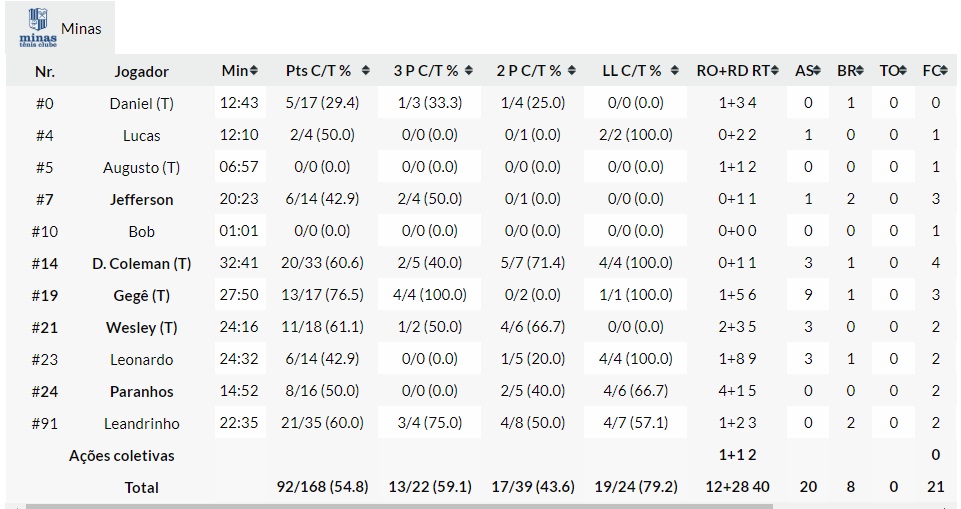Sort by Pts C/T % arrows
The width and height of the screenshot is (961, 509).
pos(366,71)
